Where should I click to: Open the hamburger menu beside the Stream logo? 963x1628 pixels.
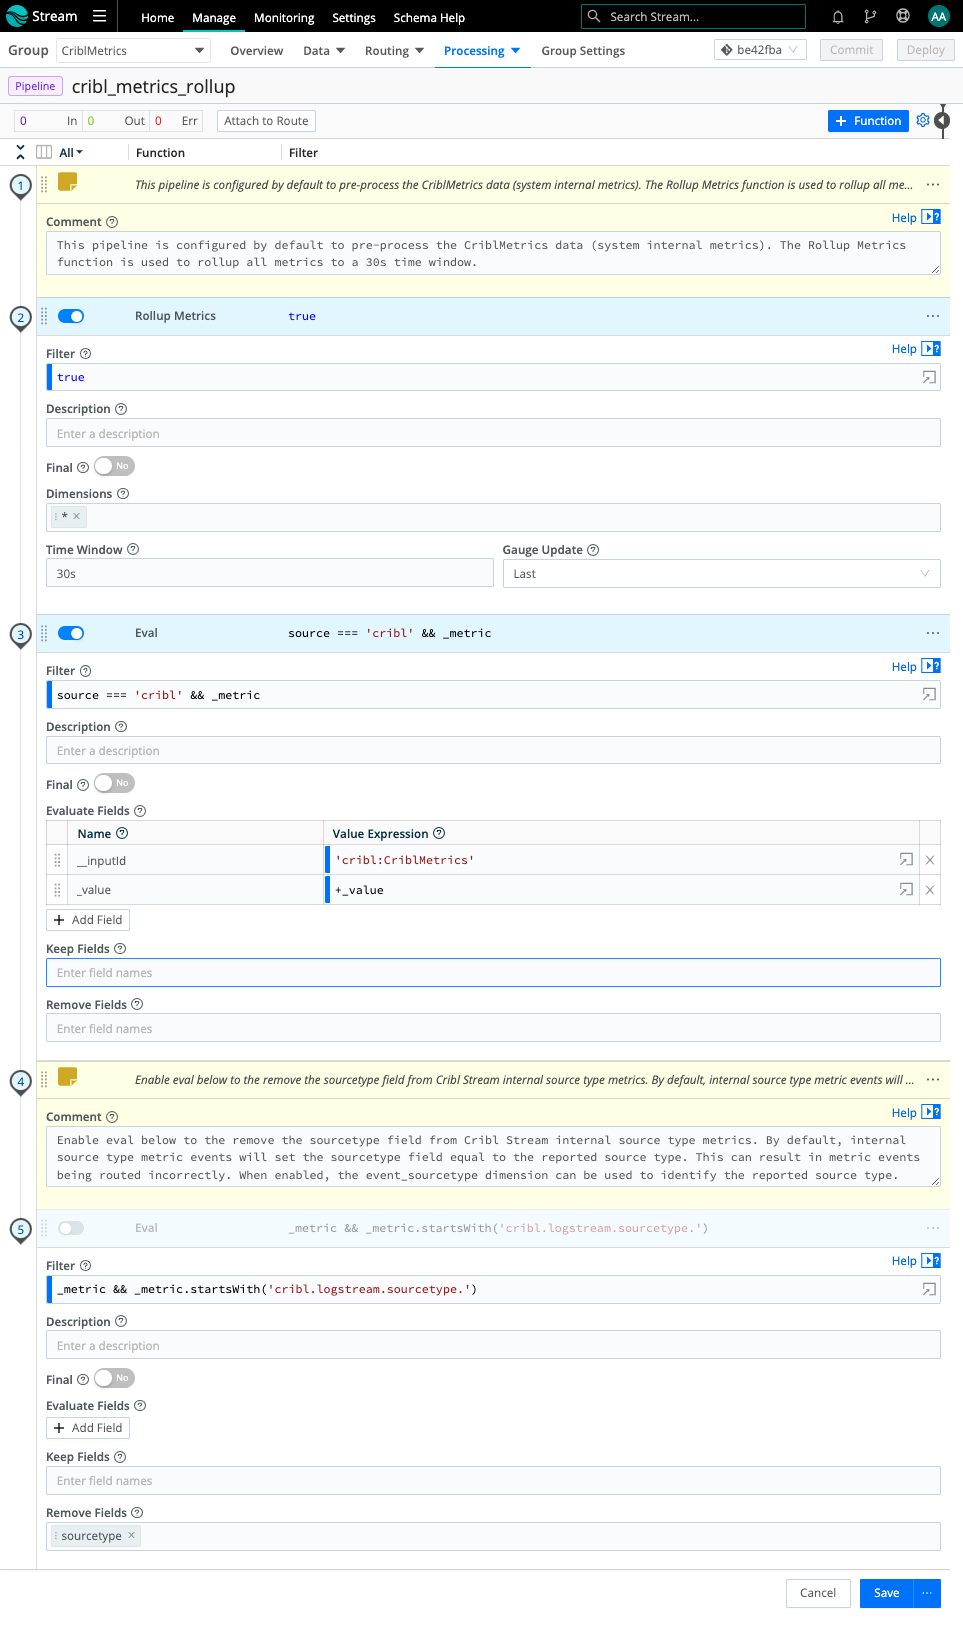coord(99,16)
